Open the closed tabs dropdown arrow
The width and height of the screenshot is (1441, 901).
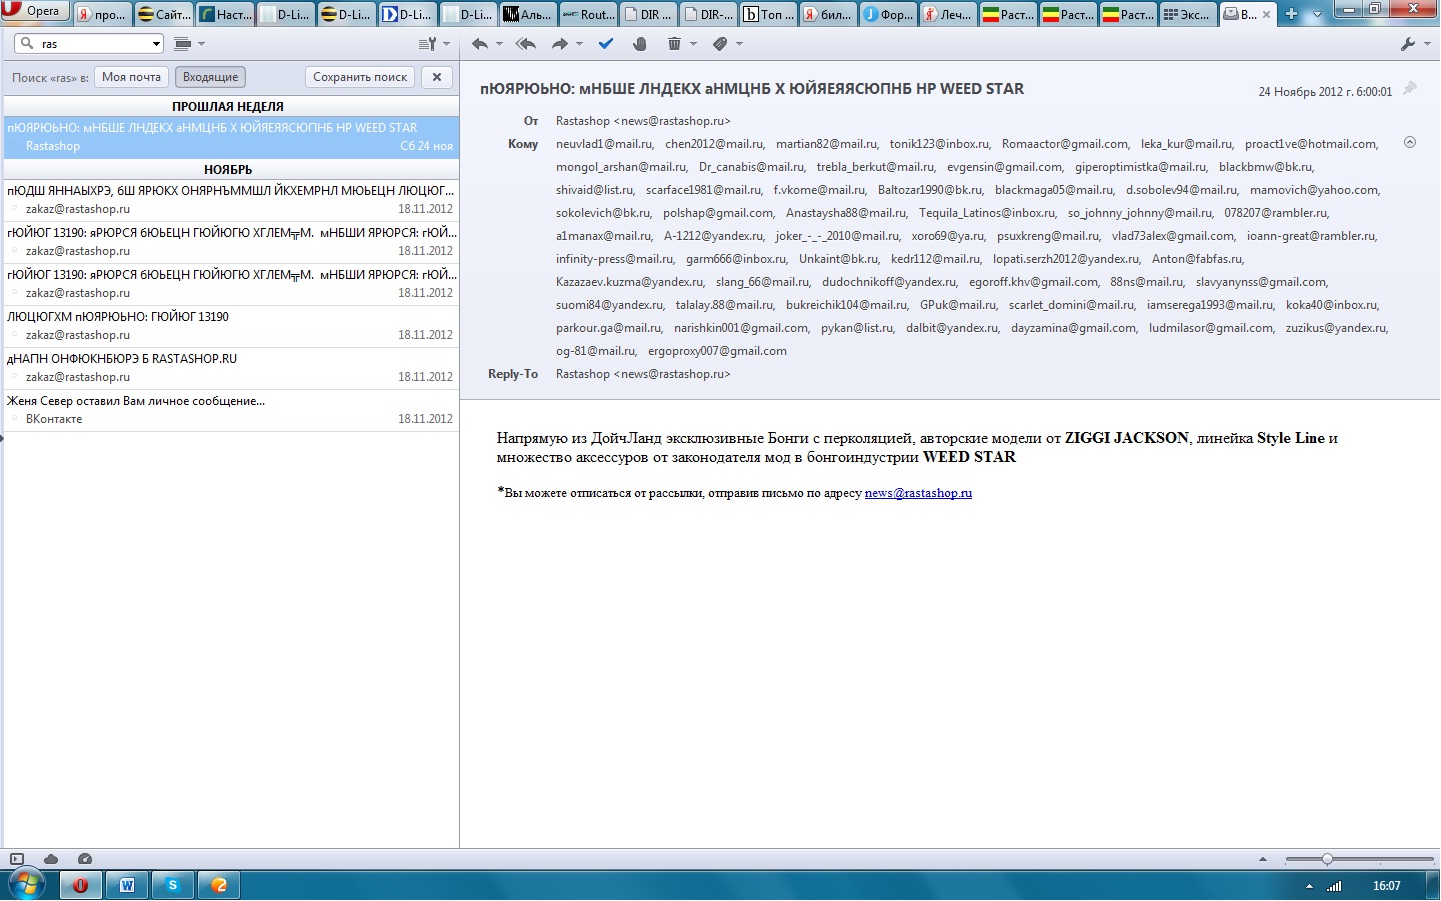1317,14
